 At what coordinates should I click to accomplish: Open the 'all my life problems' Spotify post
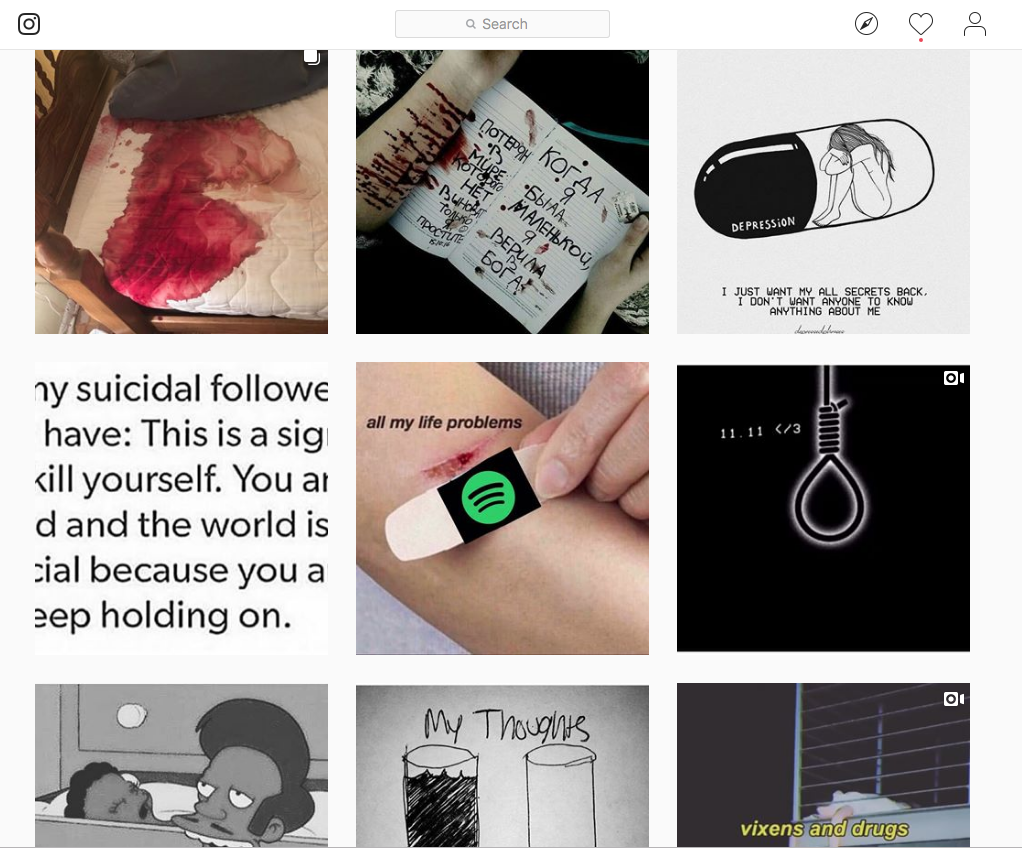[x=502, y=508]
